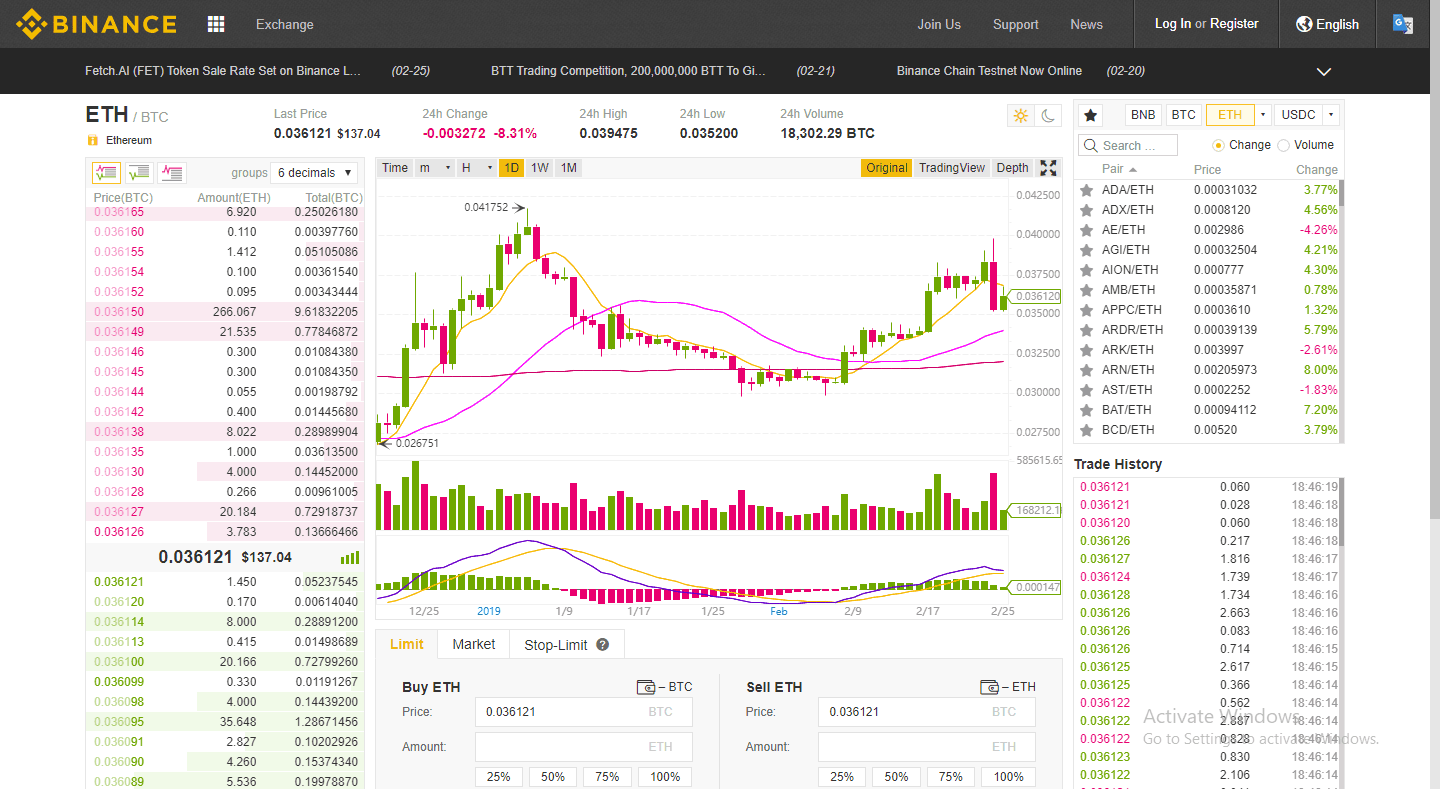
Task: Favorite the BAT/ETH pair star
Action: point(1086,410)
